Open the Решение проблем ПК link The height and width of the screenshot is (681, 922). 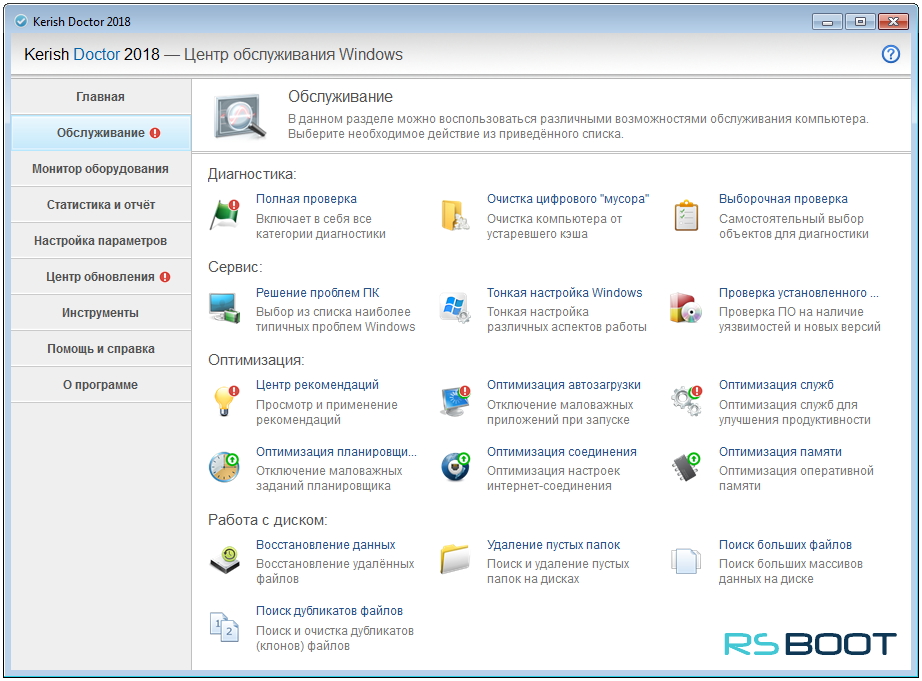(x=318, y=292)
